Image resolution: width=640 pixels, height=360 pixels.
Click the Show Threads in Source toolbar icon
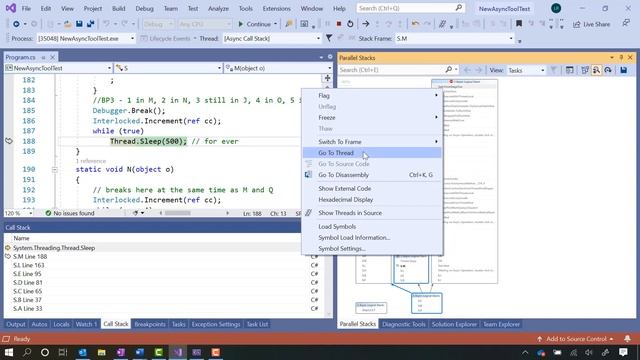click(442, 24)
